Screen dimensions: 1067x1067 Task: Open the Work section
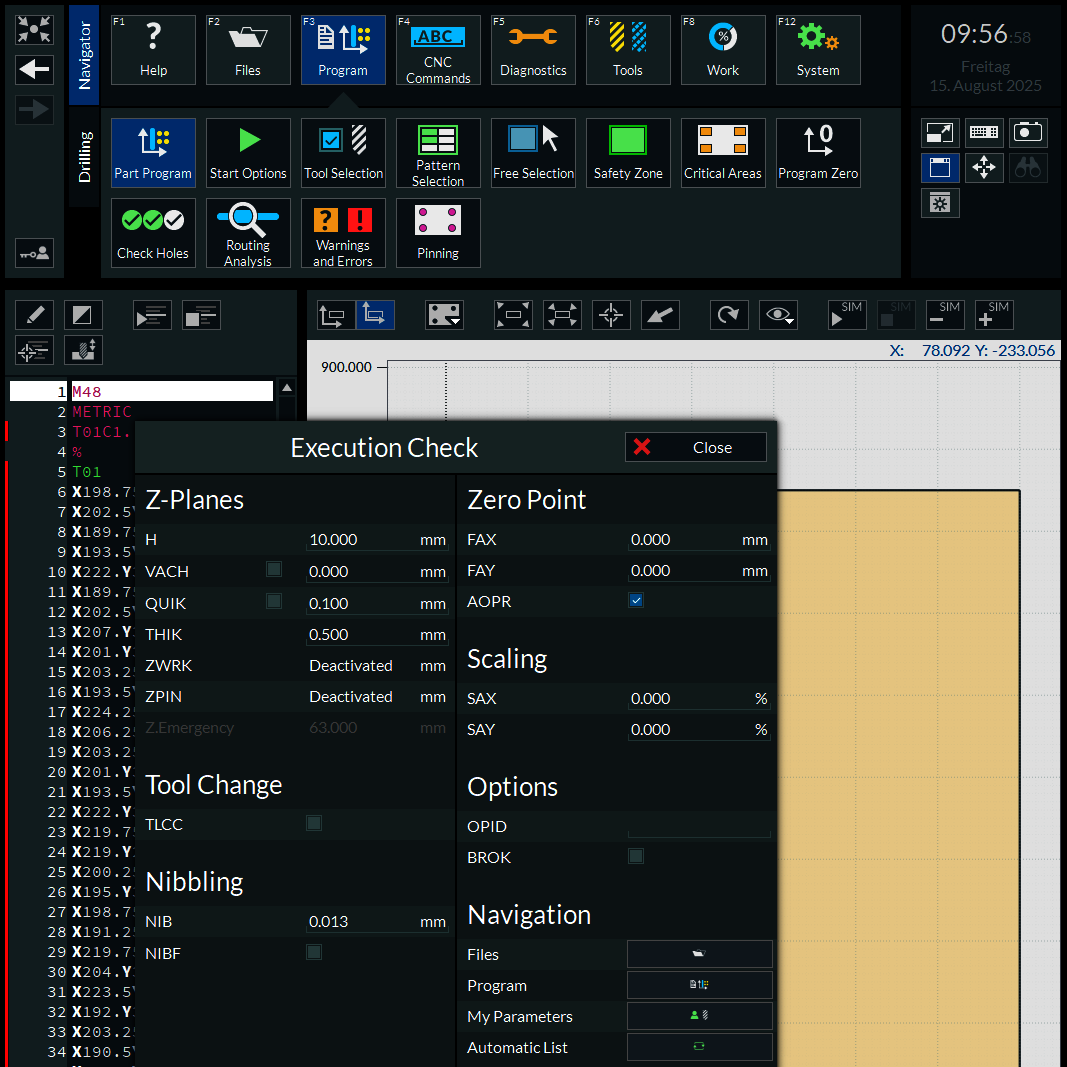click(723, 50)
